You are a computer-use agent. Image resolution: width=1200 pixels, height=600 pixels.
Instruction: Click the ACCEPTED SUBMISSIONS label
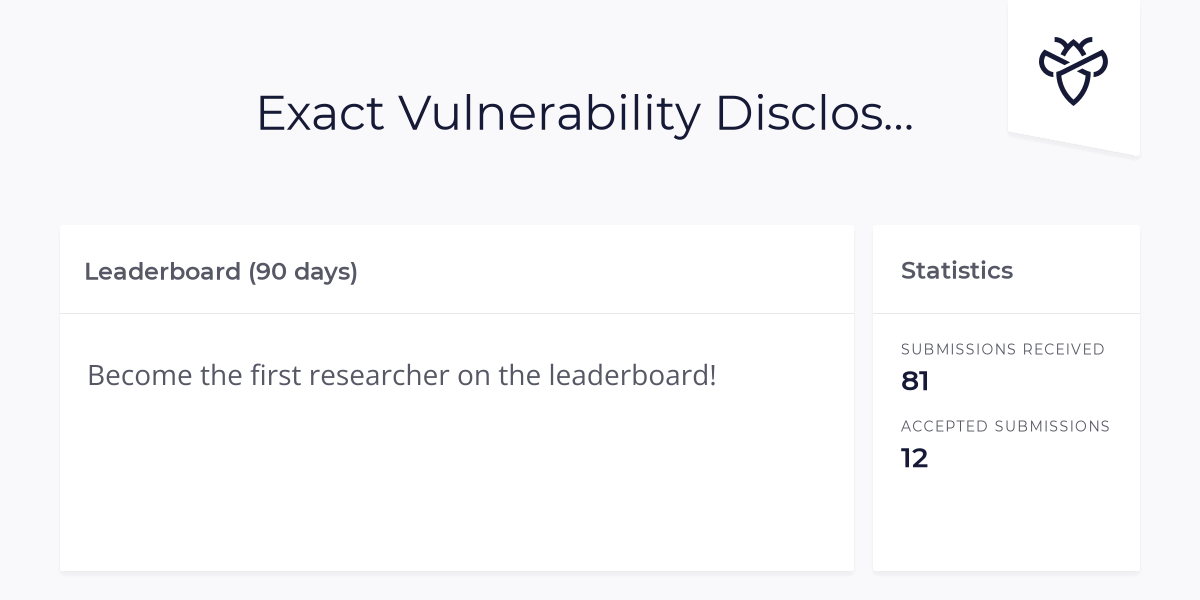1006,426
